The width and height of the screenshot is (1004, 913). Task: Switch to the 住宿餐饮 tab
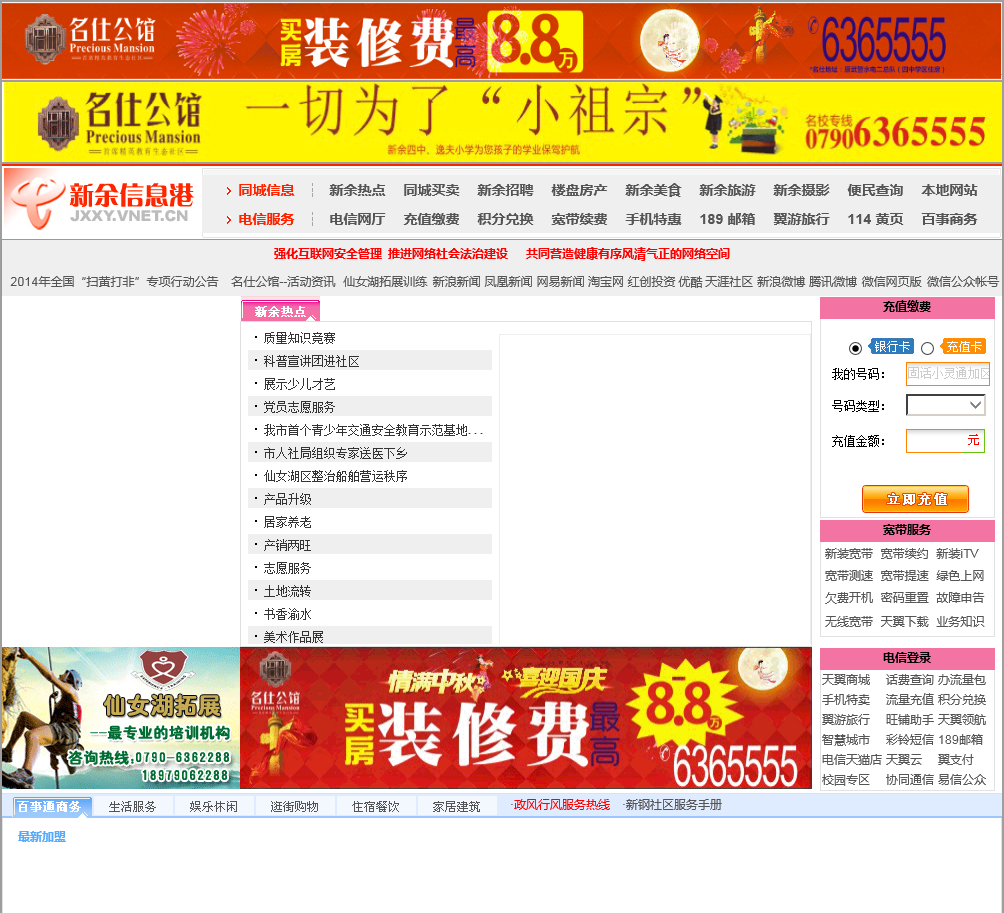coord(376,807)
